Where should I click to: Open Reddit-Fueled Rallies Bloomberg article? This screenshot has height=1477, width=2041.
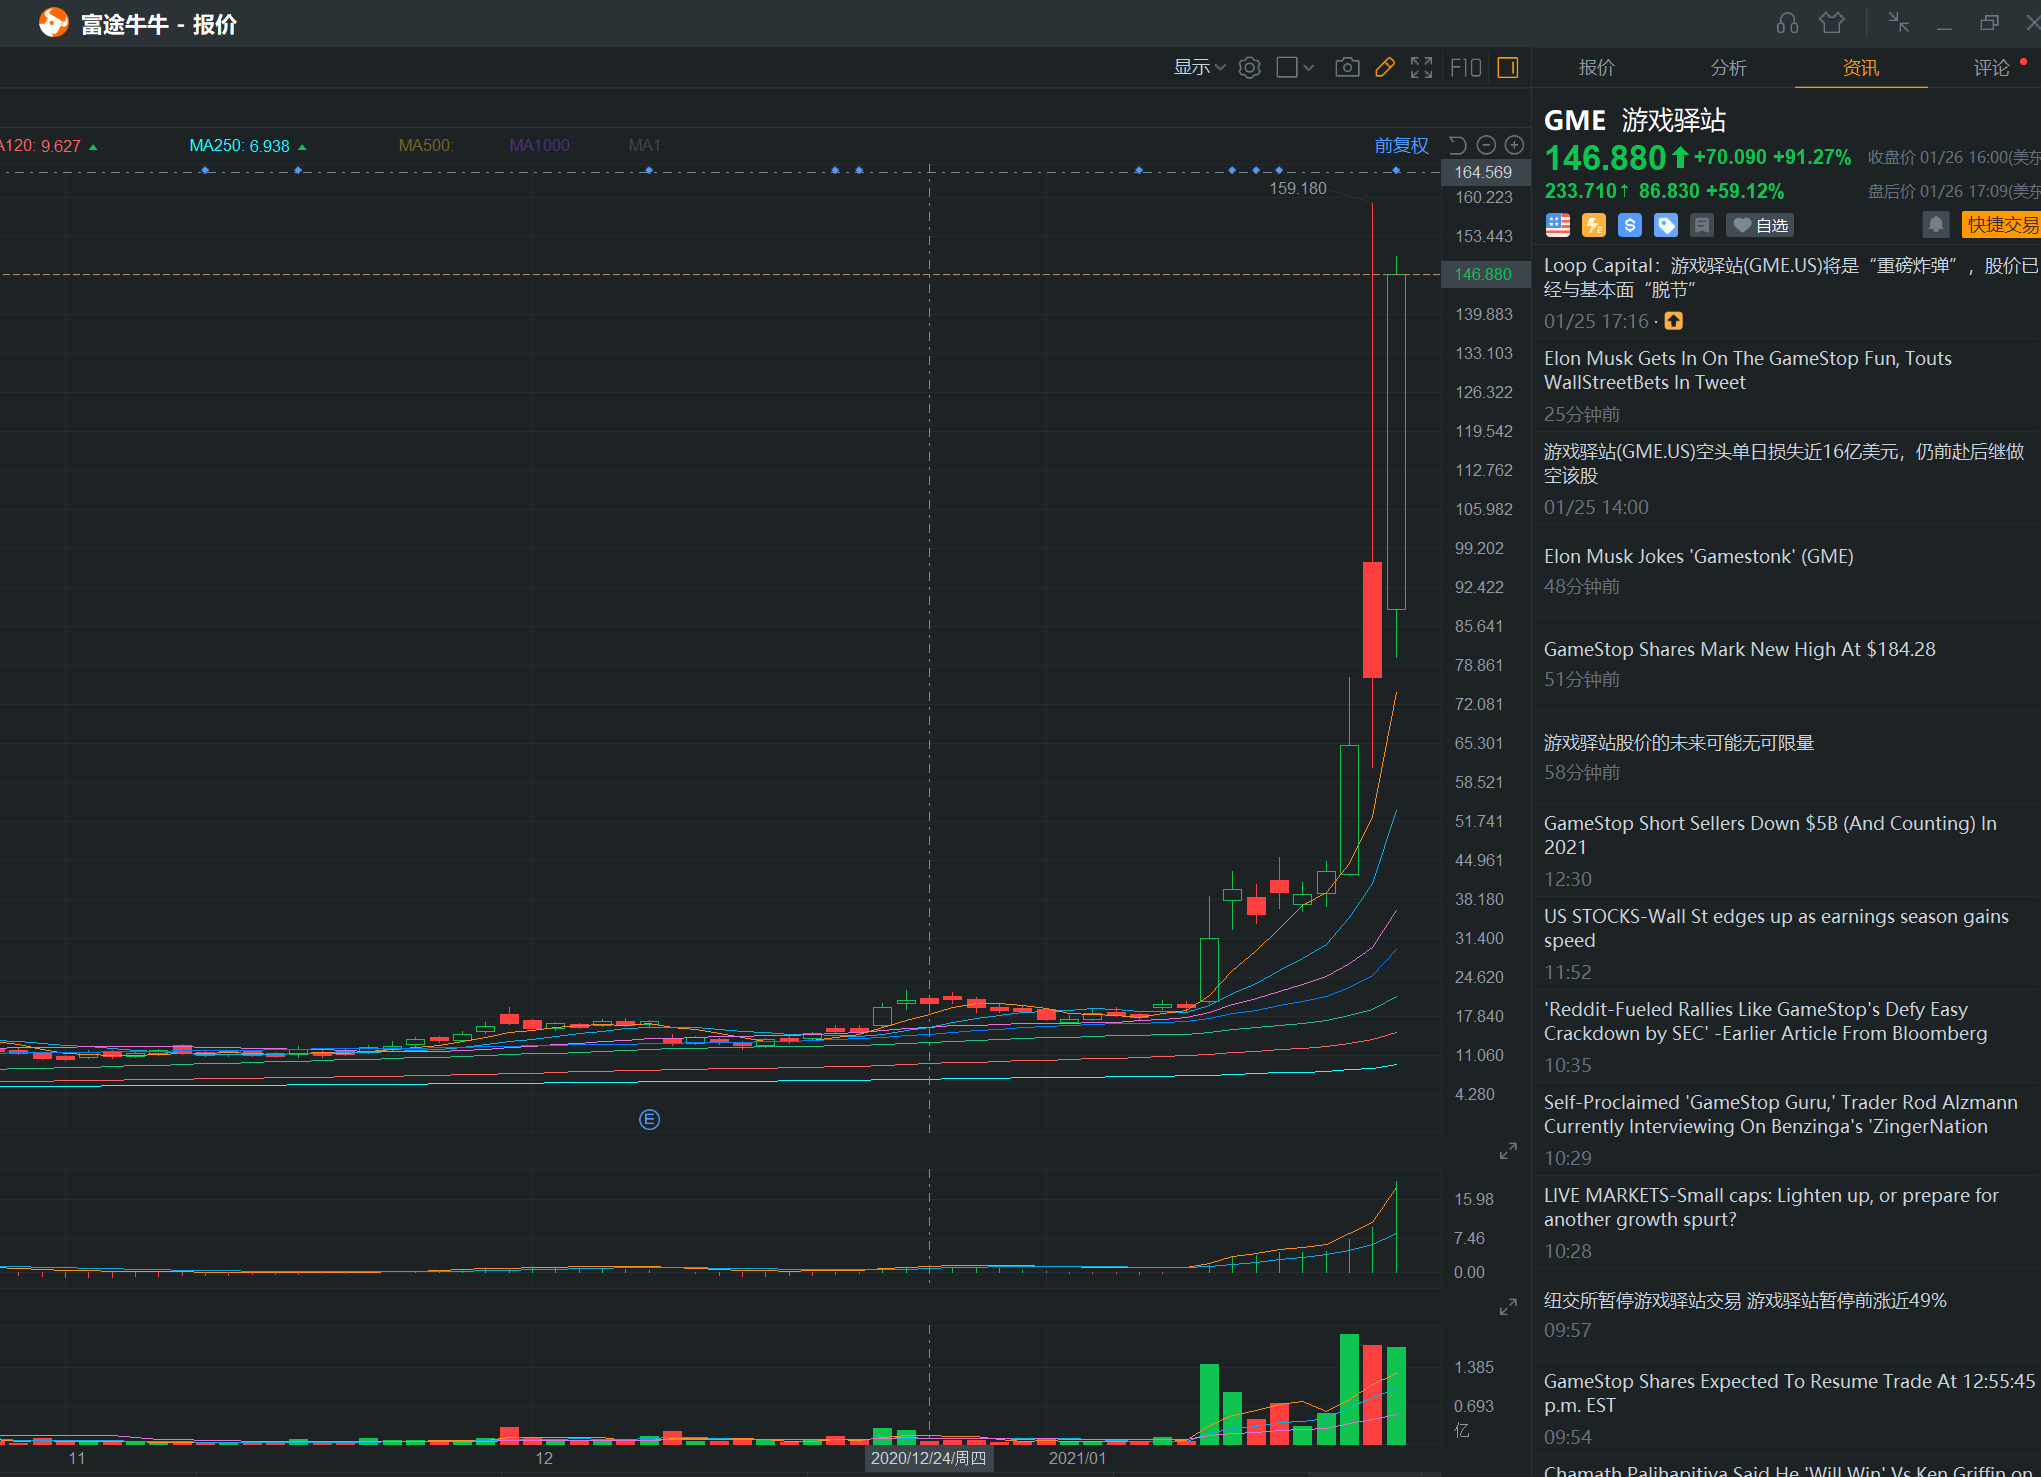[1786, 1036]
